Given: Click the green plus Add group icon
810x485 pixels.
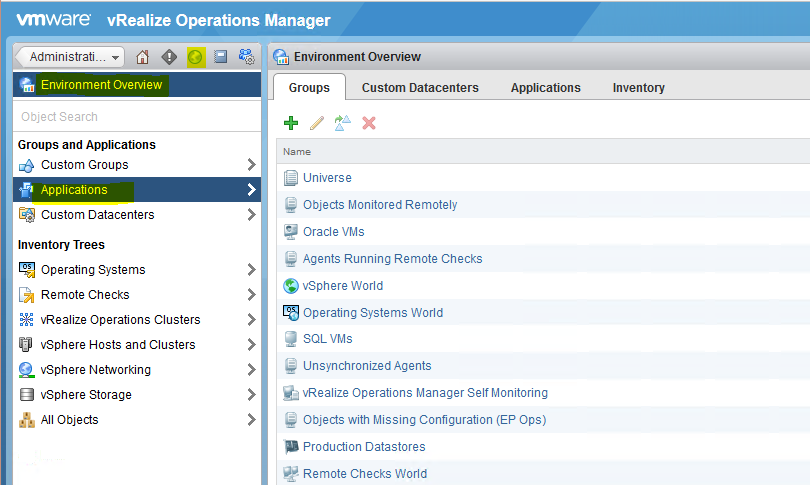Looking at the screenshot, I should tap(291, 123).
